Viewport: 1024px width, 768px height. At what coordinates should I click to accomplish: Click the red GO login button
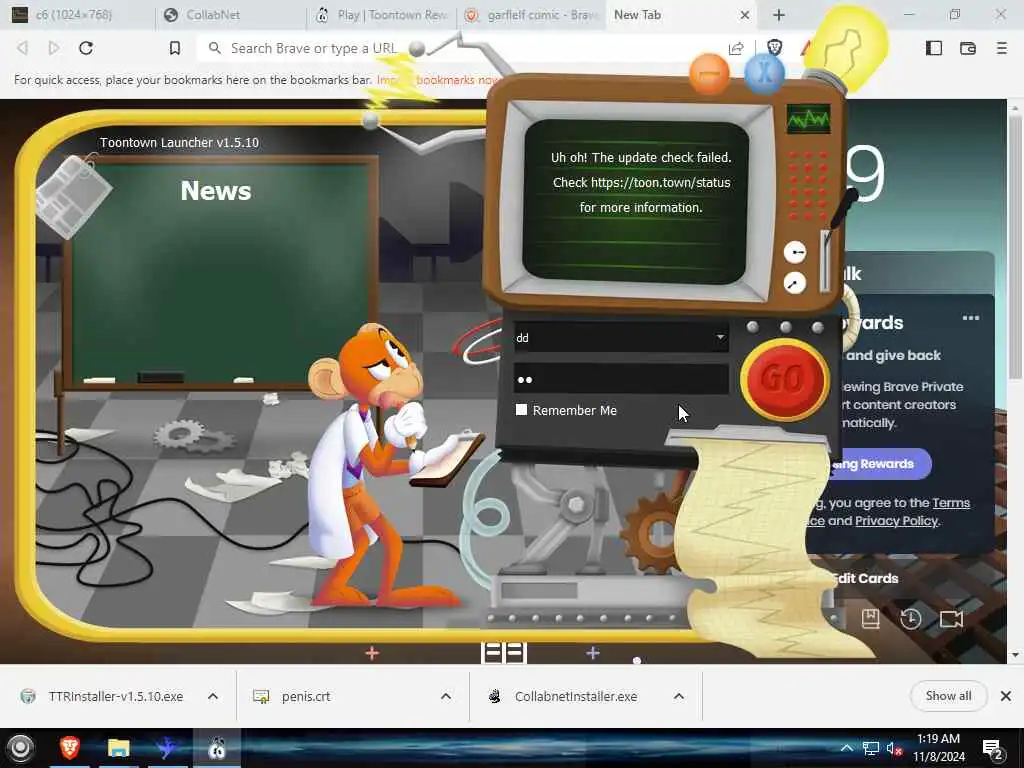pyautogui.click(x=785, y=378)
